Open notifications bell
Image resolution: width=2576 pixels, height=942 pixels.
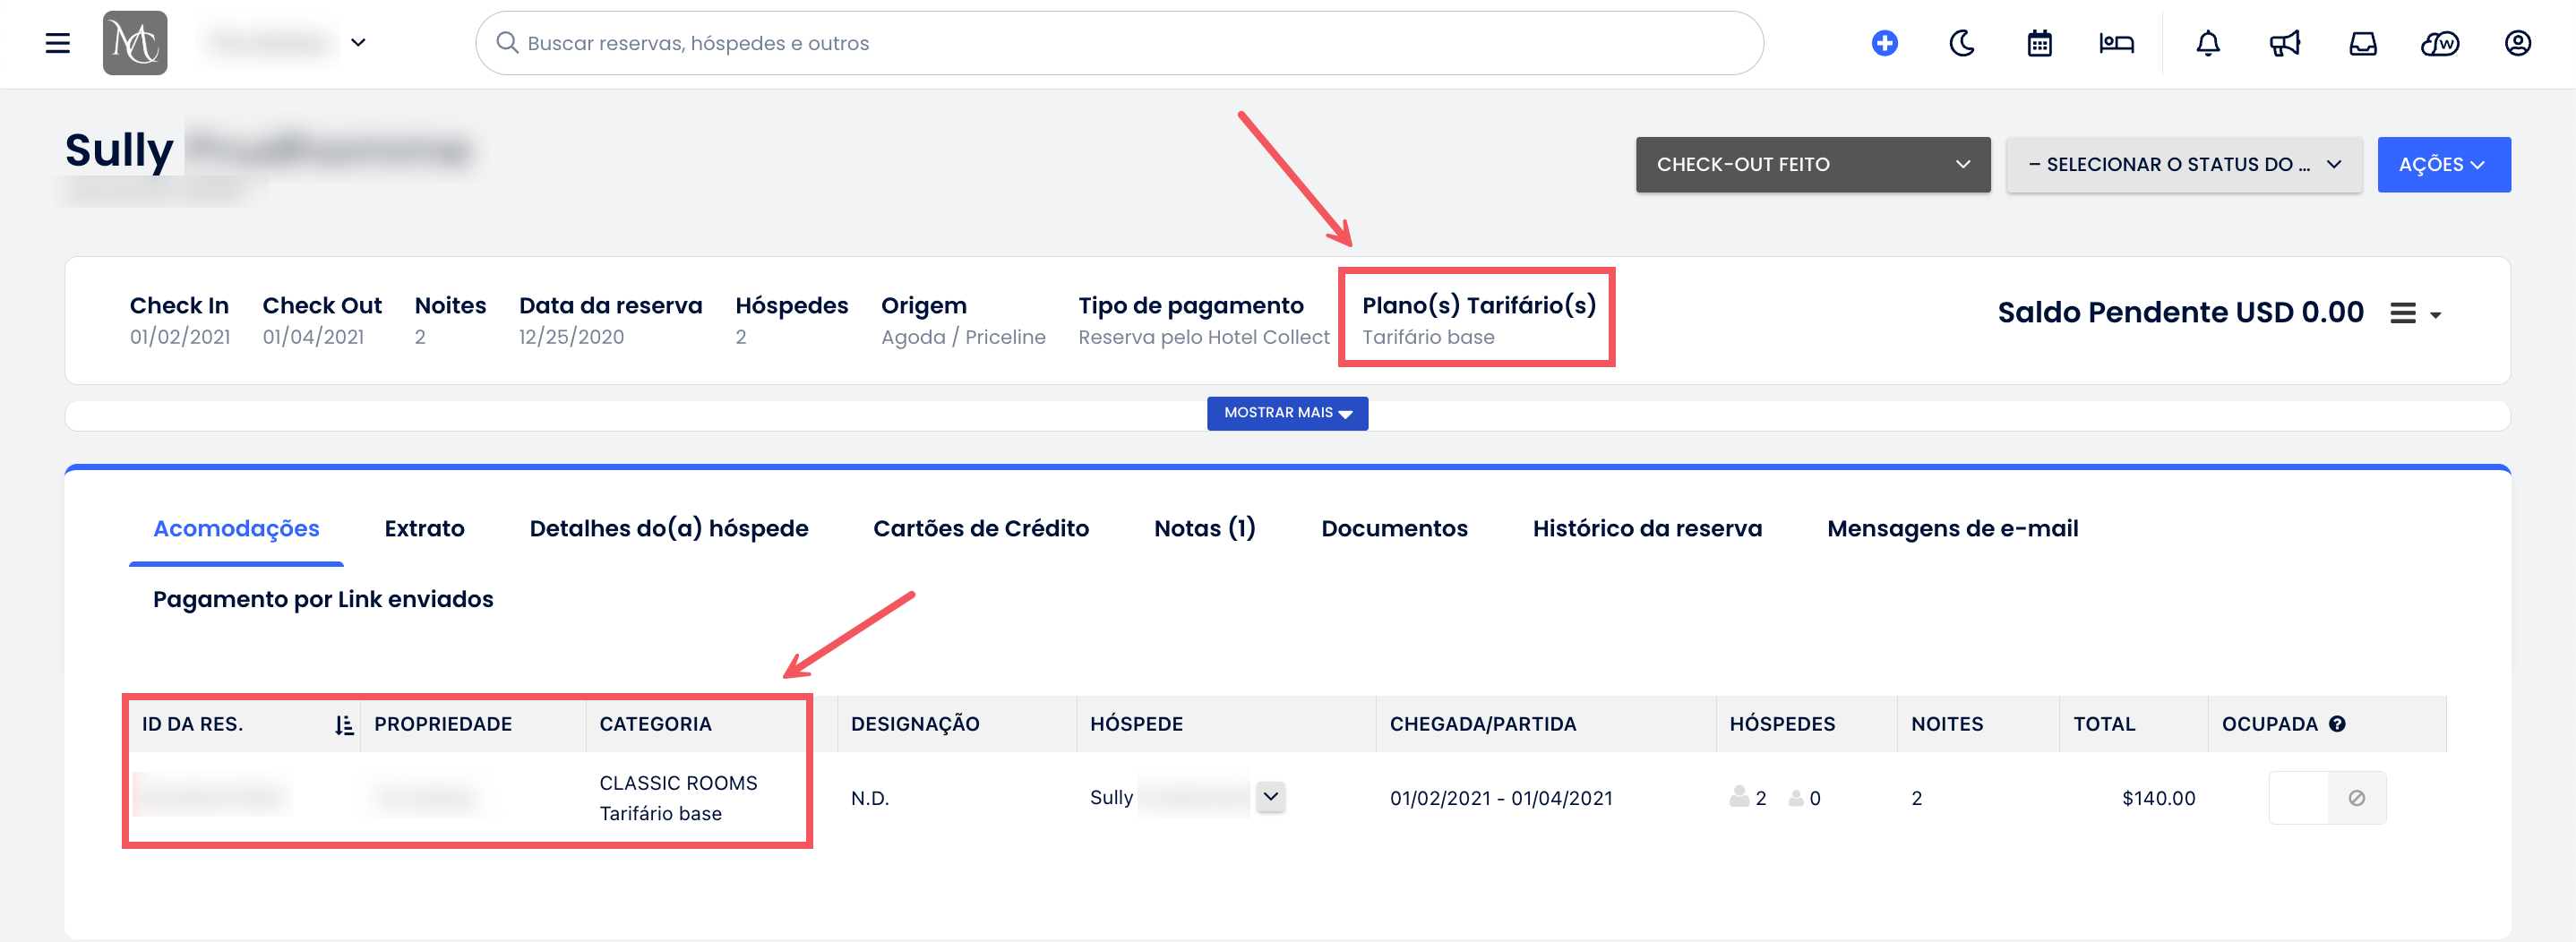(2207, 43)
